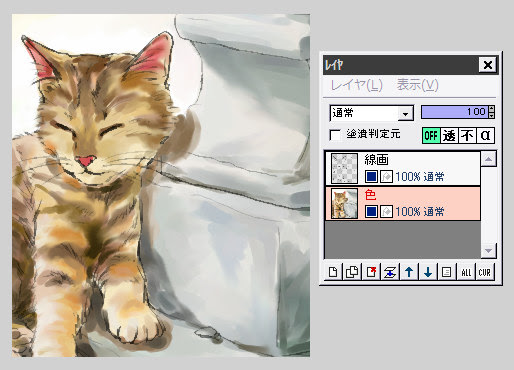514x370 pixels.
Task: Click the 100% 通常 text on 色 layer
Action: [420, 212]
